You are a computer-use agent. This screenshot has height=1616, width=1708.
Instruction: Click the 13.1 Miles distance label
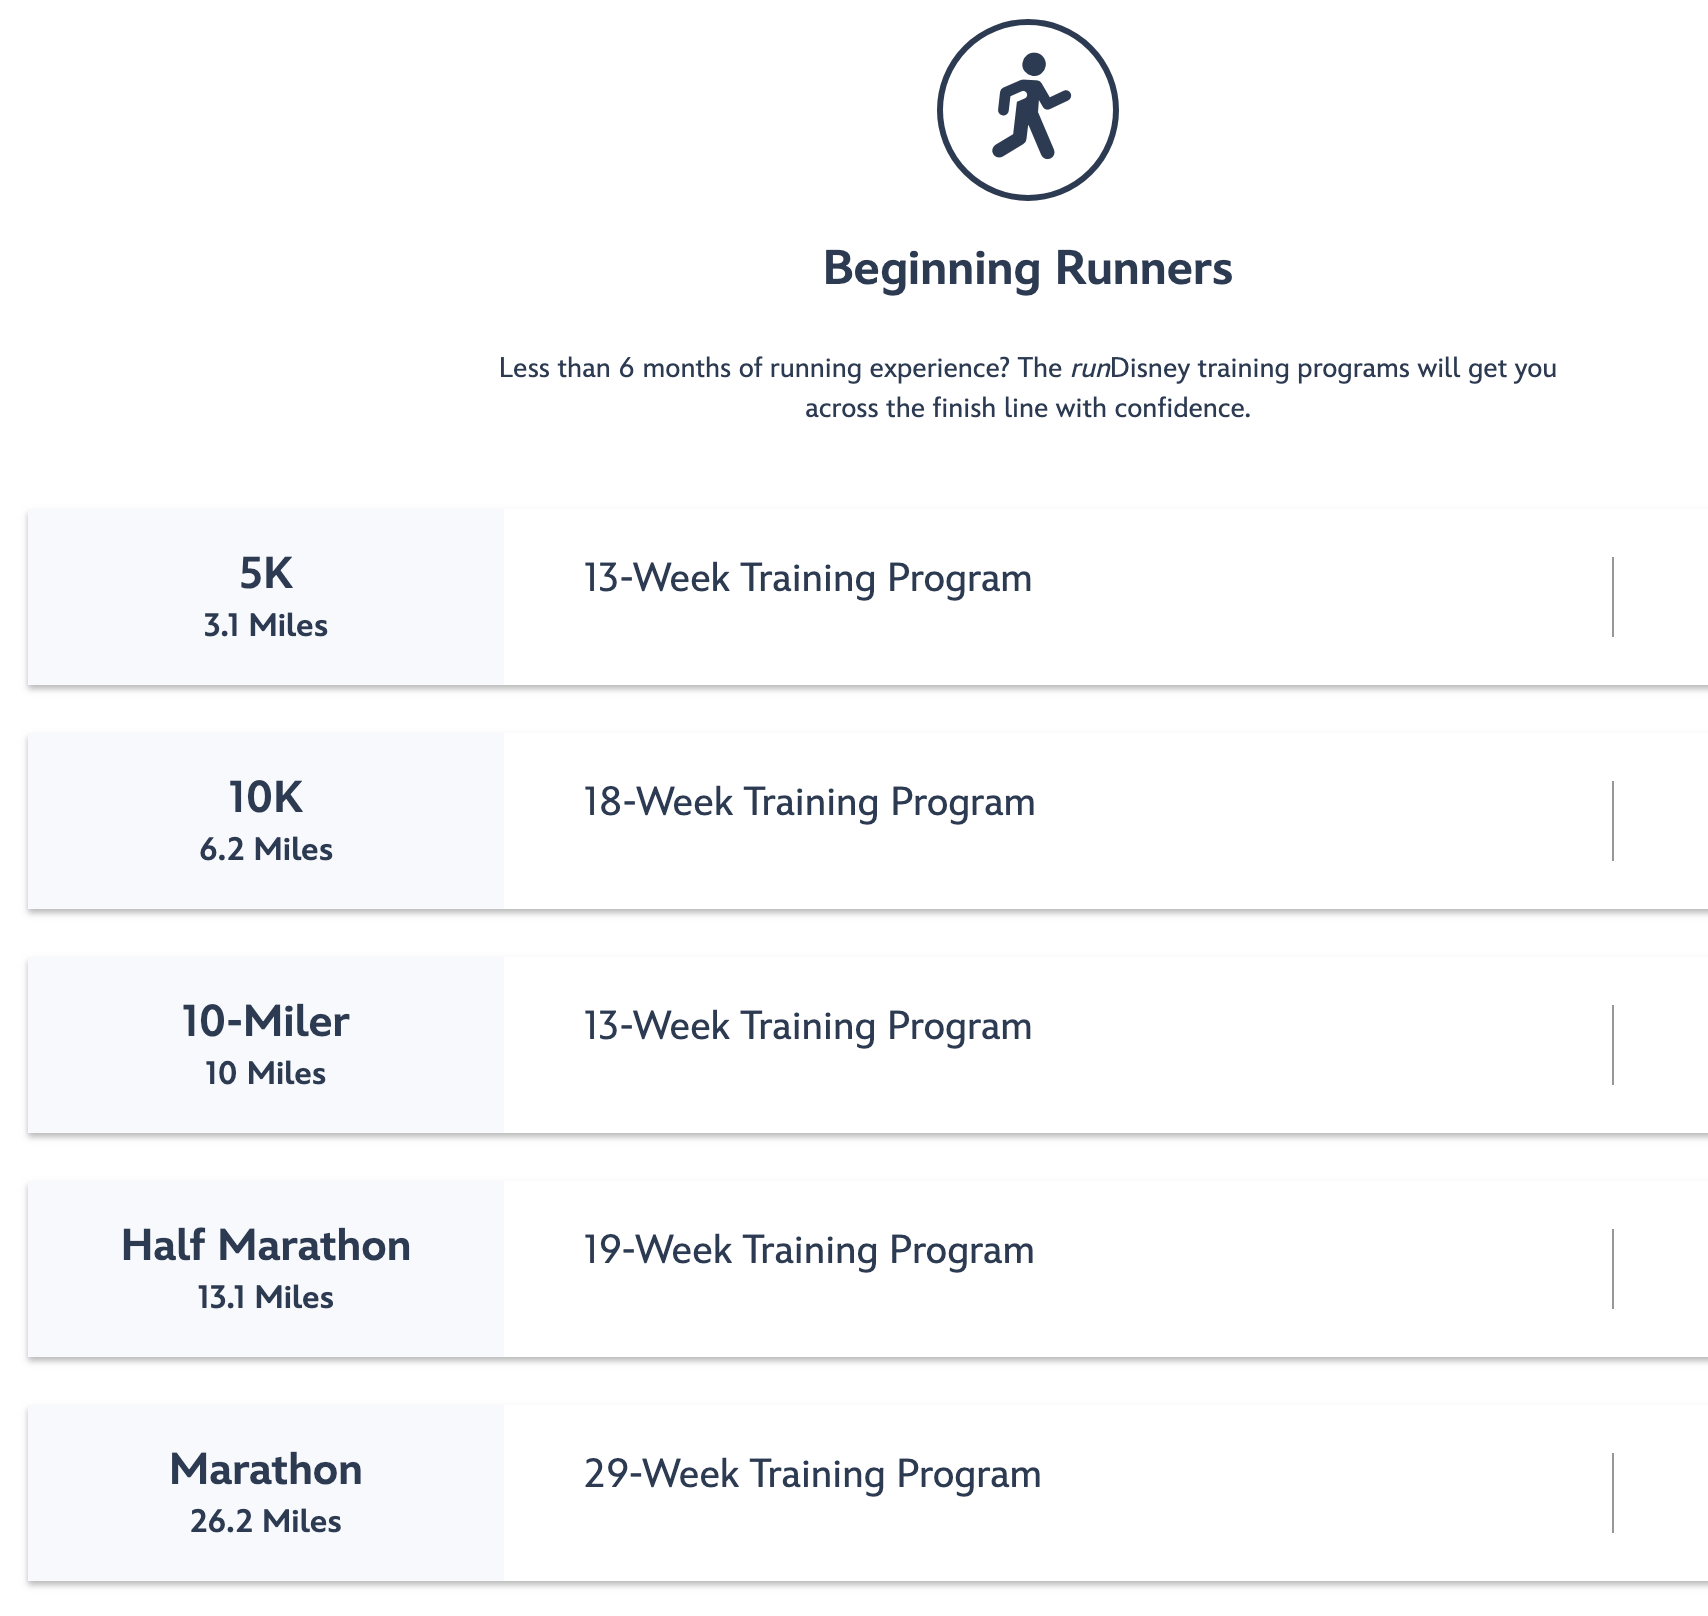[266, 1298]
